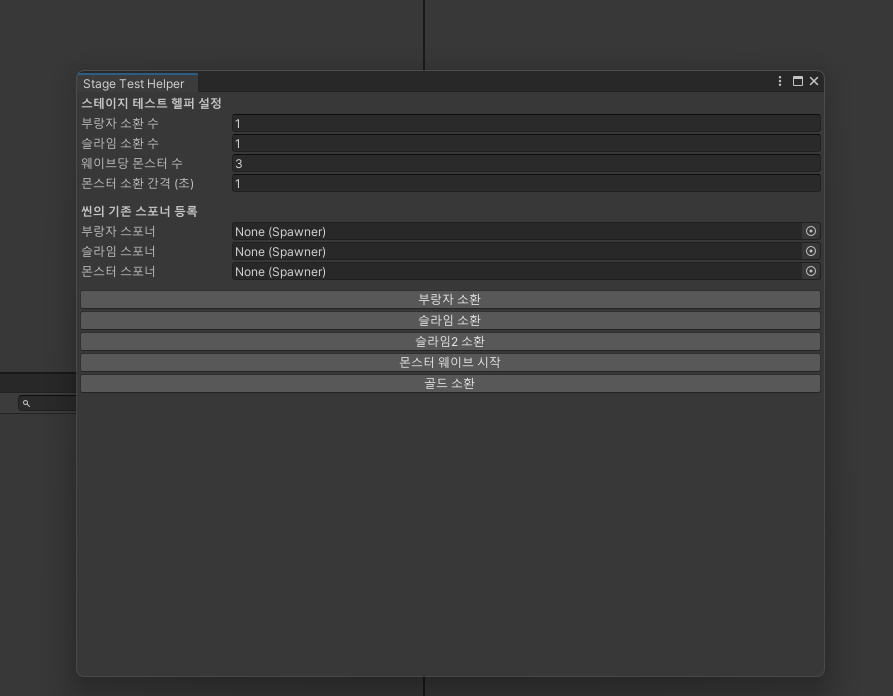Click the search magnifier icon in the background panel
Screen dimensions: 893x696
(26, 403)
